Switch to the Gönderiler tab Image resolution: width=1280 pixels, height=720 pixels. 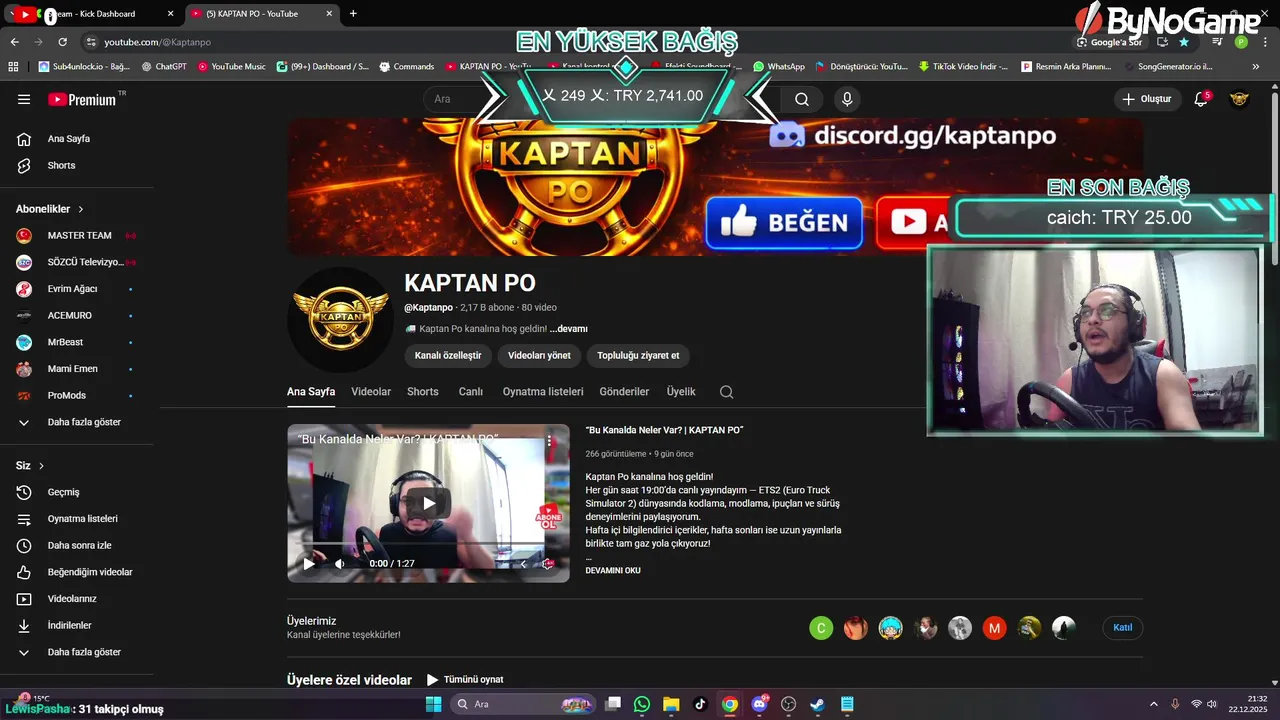click(624, 392)
